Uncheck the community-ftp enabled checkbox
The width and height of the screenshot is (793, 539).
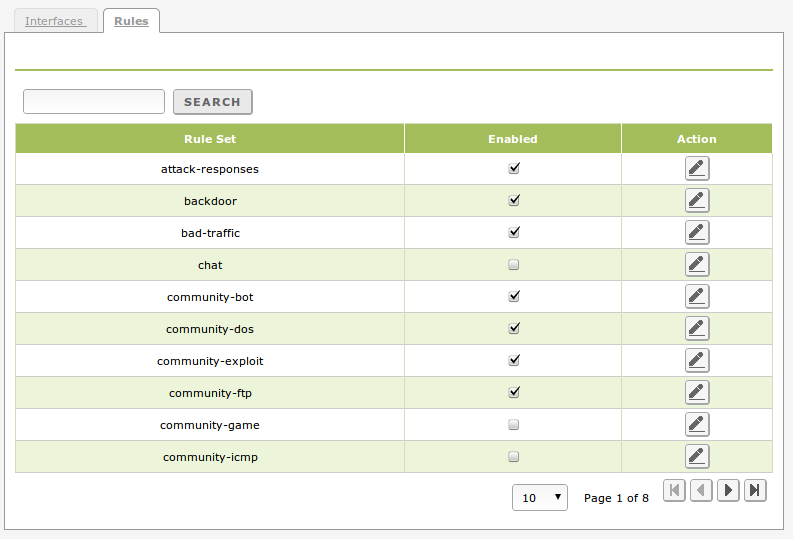click(514, 392)
